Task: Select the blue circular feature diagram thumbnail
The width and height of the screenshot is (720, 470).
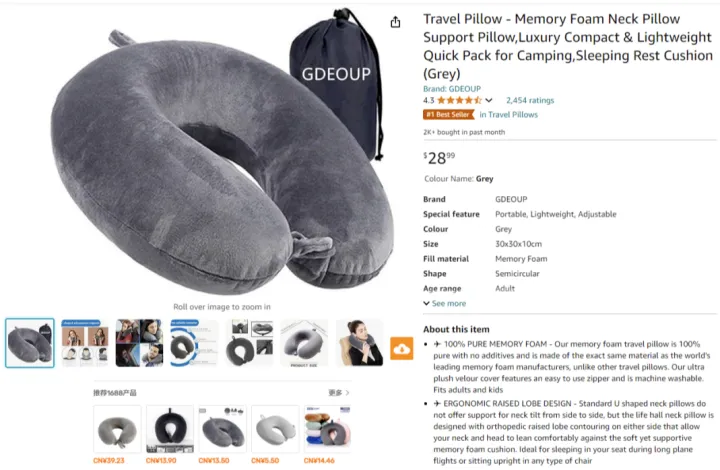Action: pos(194,343)
